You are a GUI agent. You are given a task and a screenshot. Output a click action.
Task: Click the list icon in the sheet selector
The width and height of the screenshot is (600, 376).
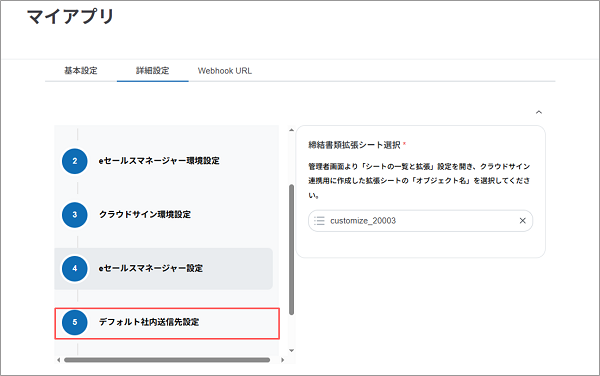(x=319, y=221)
